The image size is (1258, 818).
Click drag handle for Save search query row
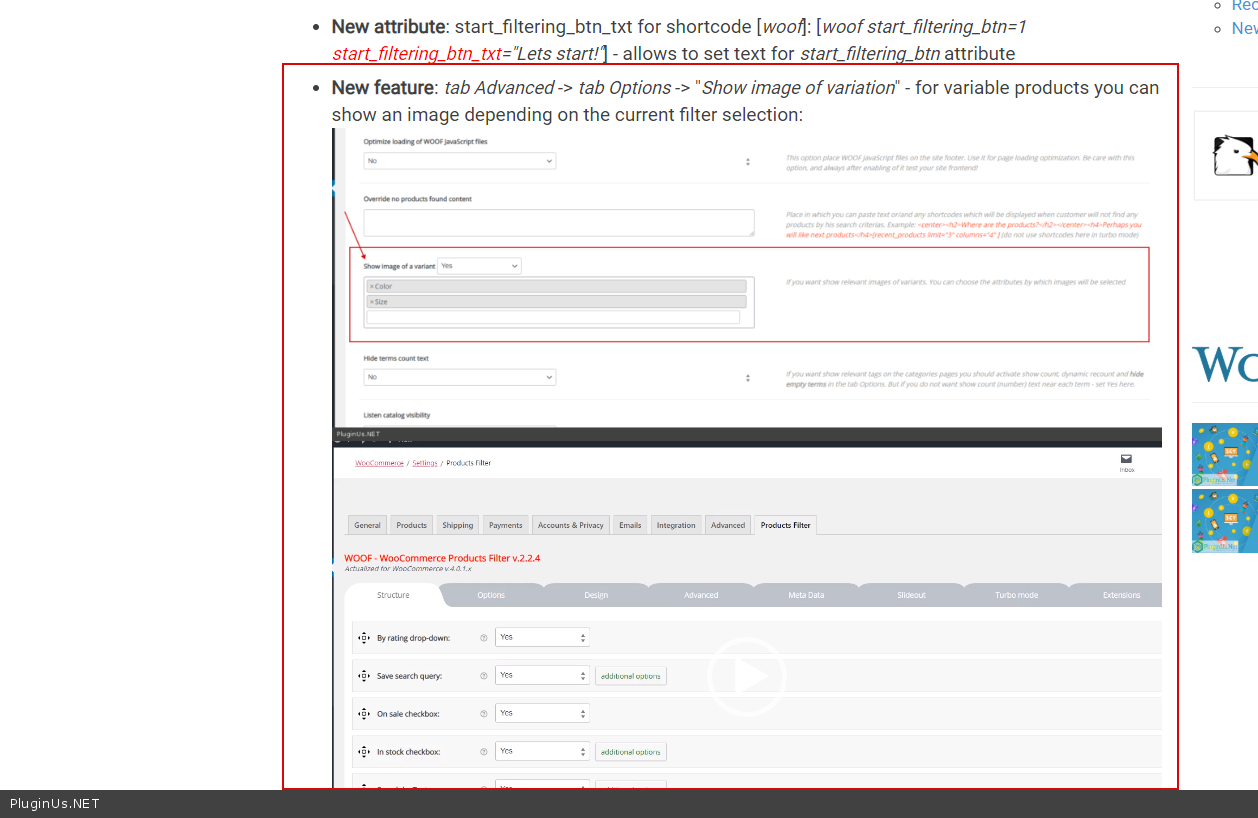pos(363,676)
